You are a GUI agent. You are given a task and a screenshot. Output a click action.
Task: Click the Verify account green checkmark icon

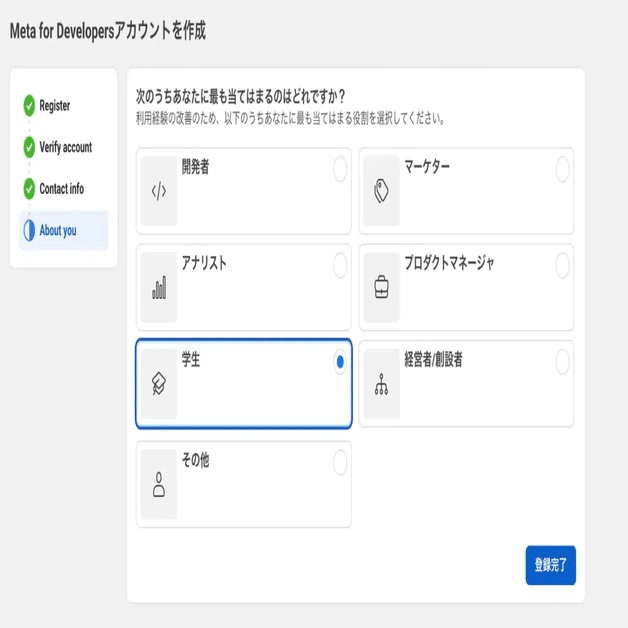coord(29,147)
